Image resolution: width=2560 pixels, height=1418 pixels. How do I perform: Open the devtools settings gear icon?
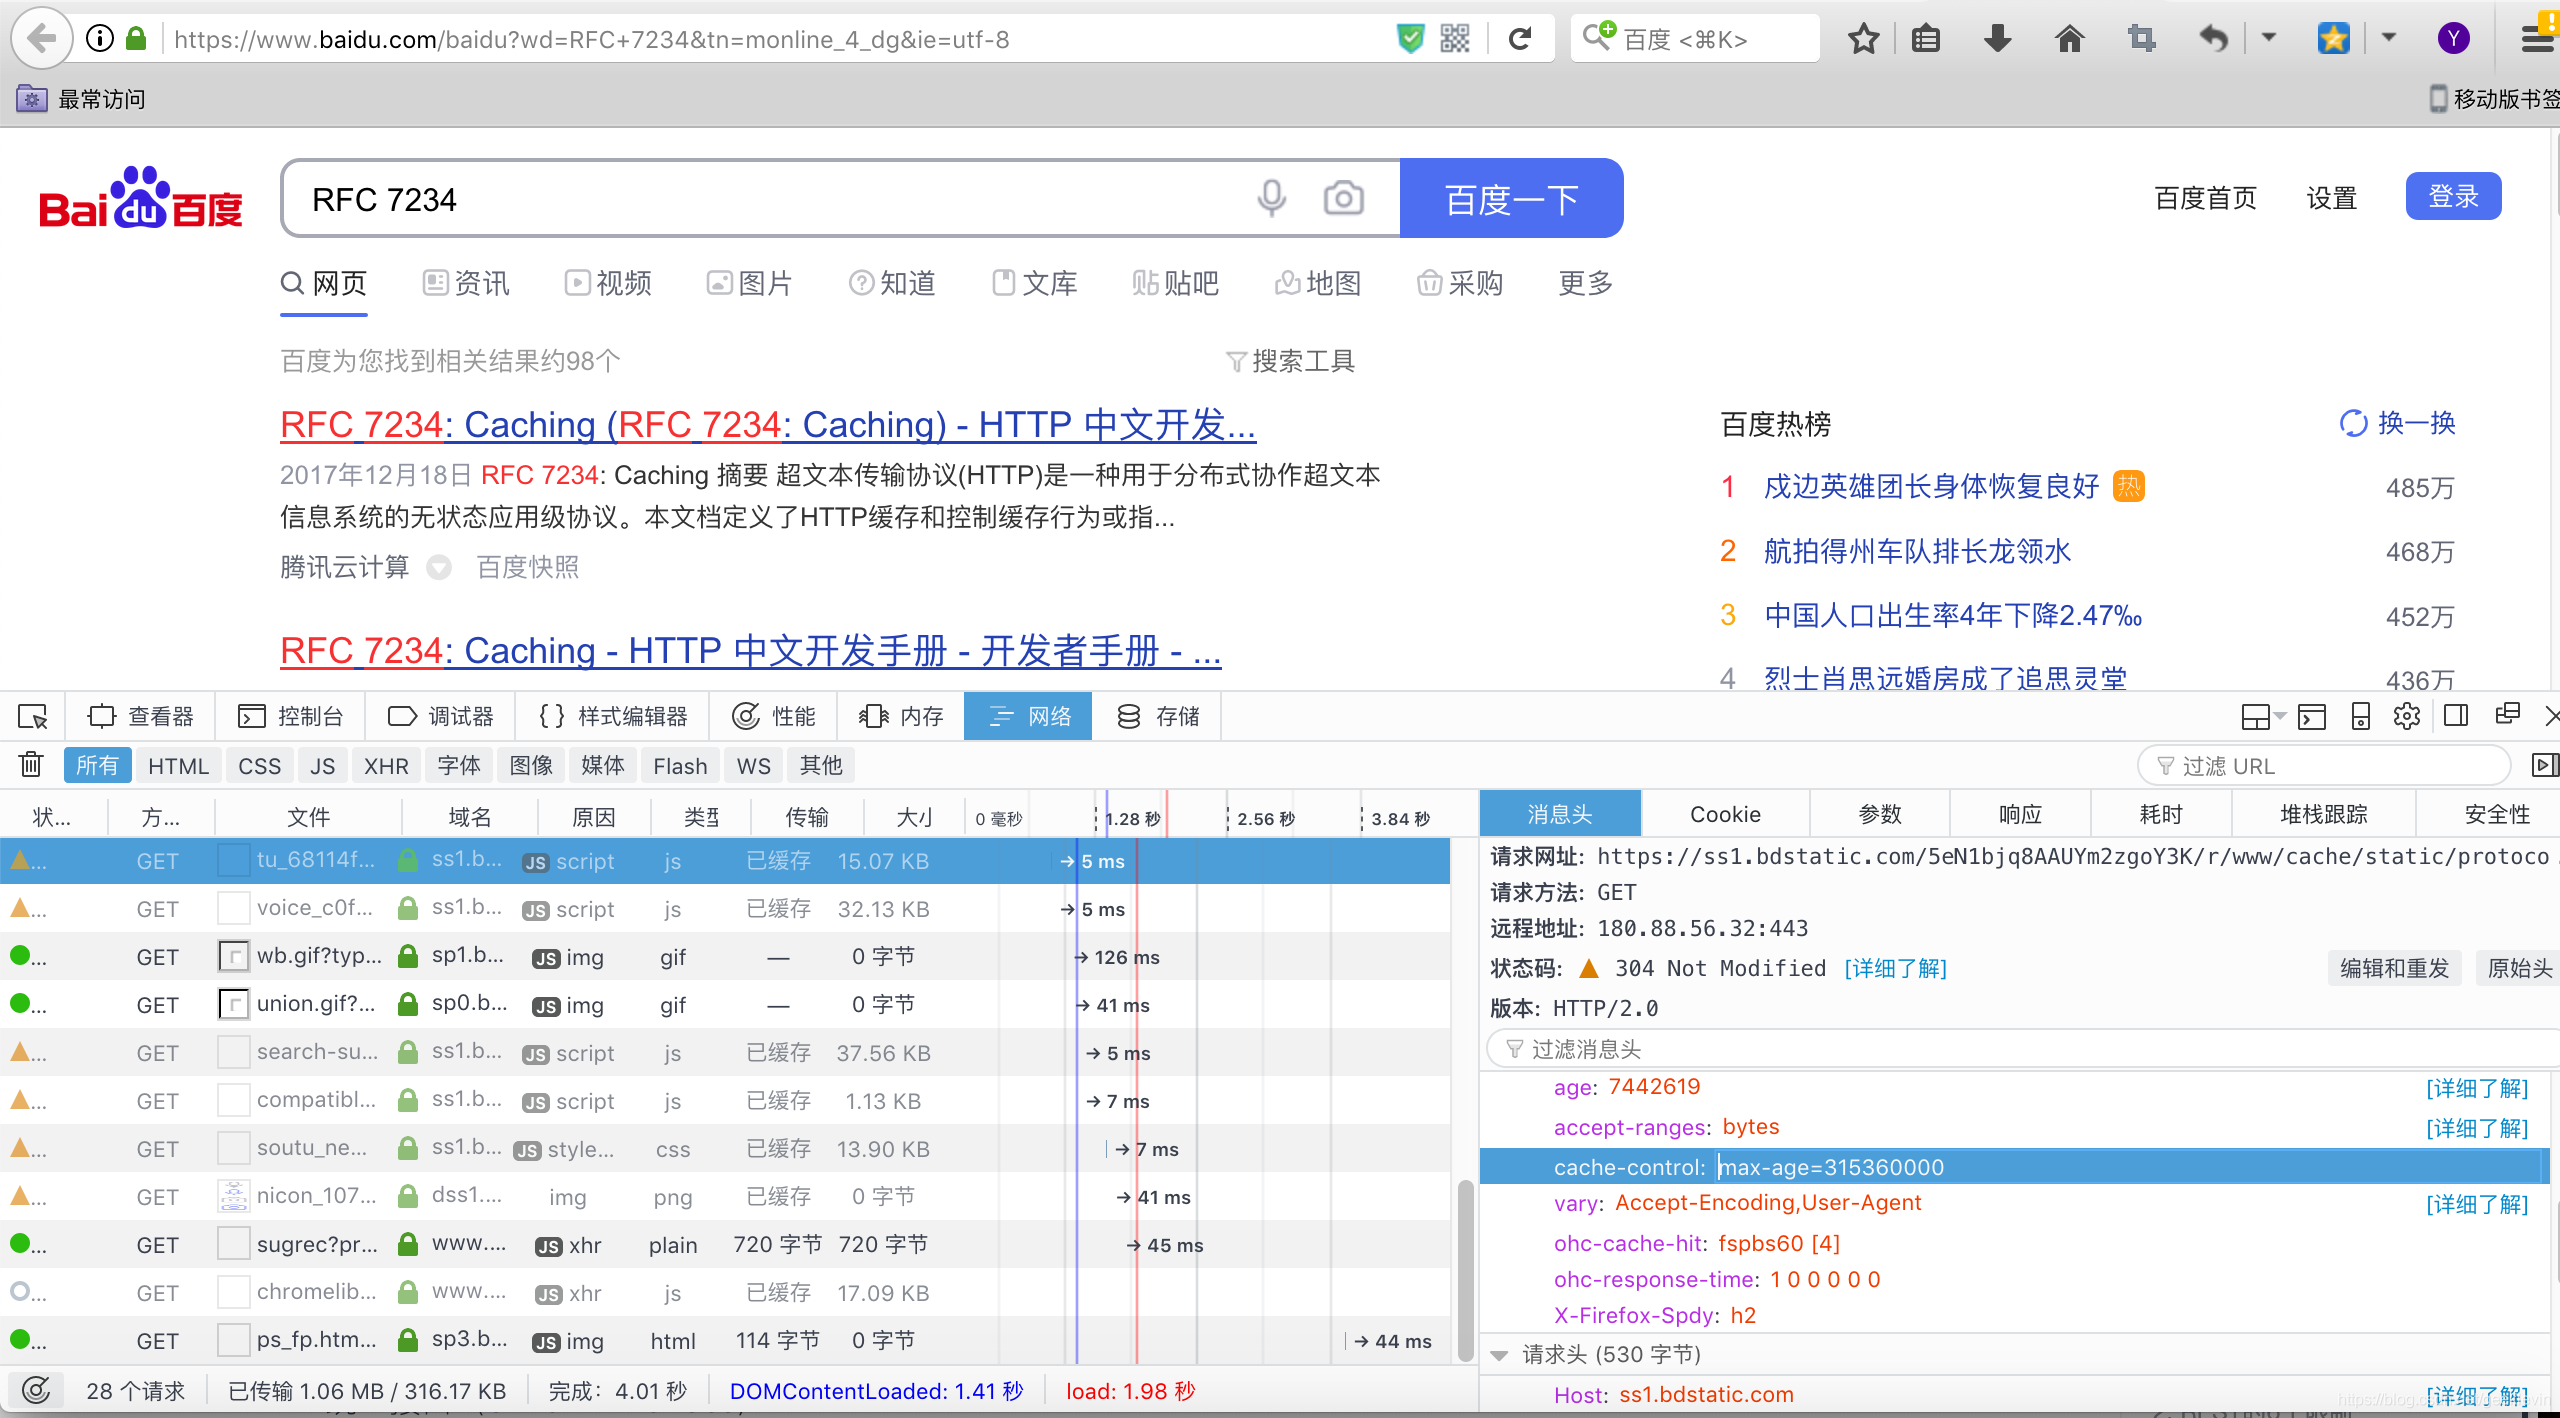(2407, 716)
